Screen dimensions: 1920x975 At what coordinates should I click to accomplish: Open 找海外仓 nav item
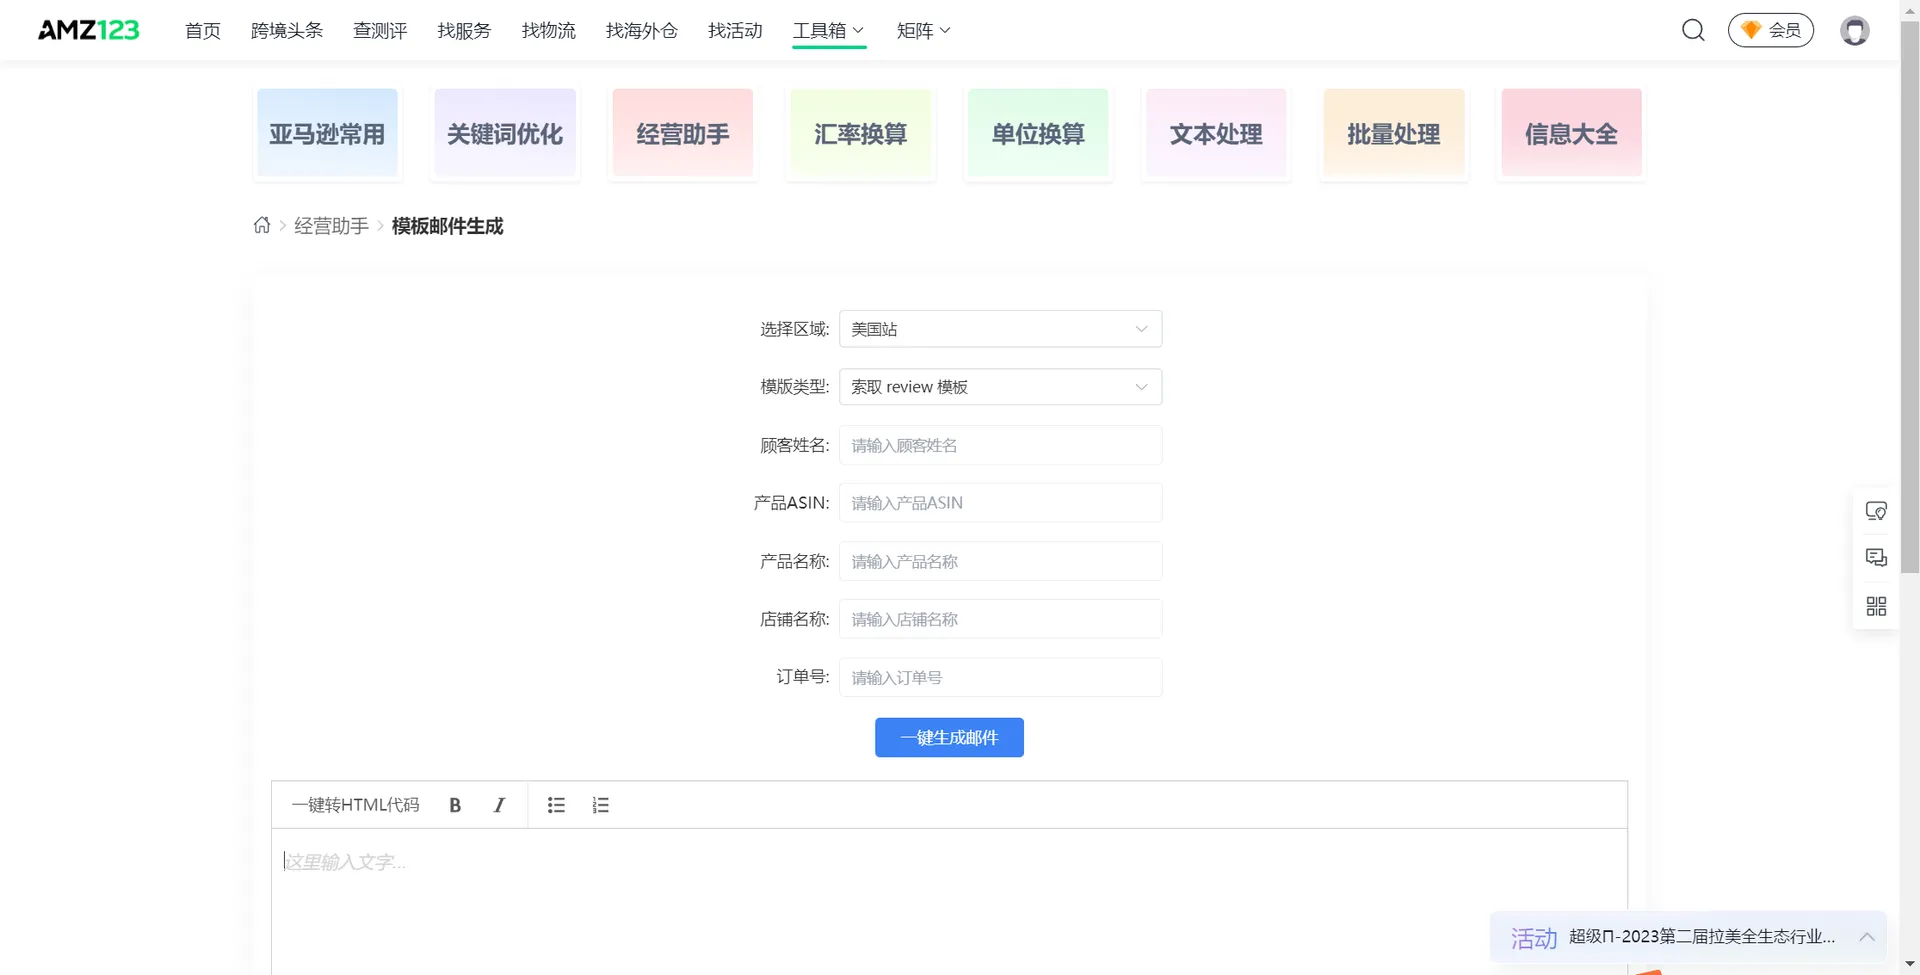(642, 30)
